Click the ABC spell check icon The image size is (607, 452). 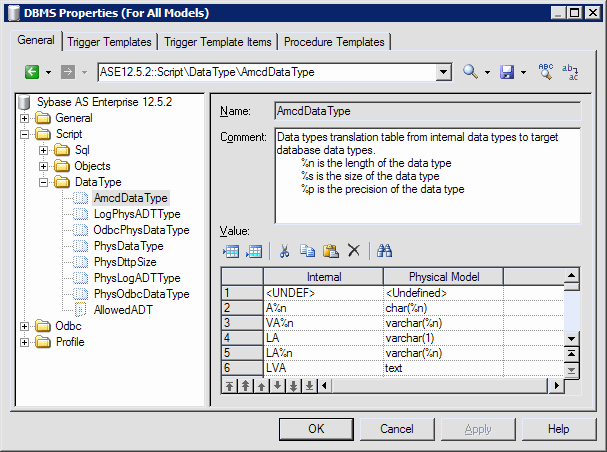point(546,72)
